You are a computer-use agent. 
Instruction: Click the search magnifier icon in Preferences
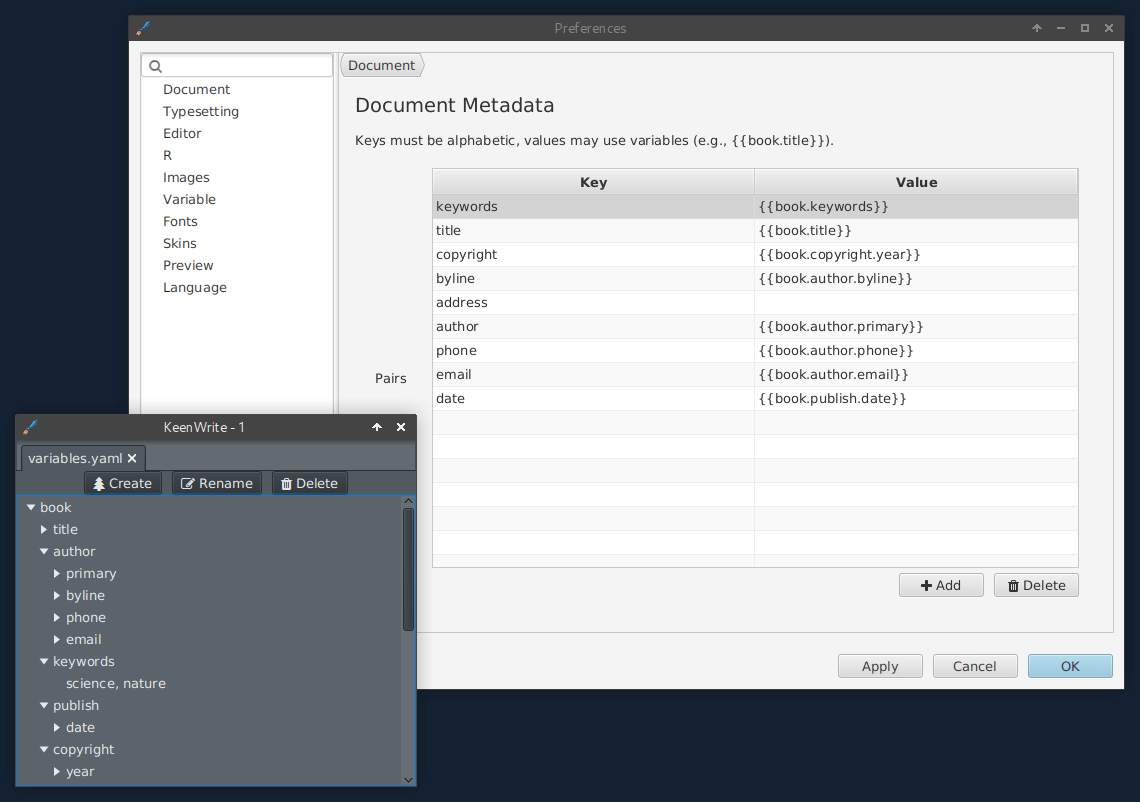tap(155, 67)
